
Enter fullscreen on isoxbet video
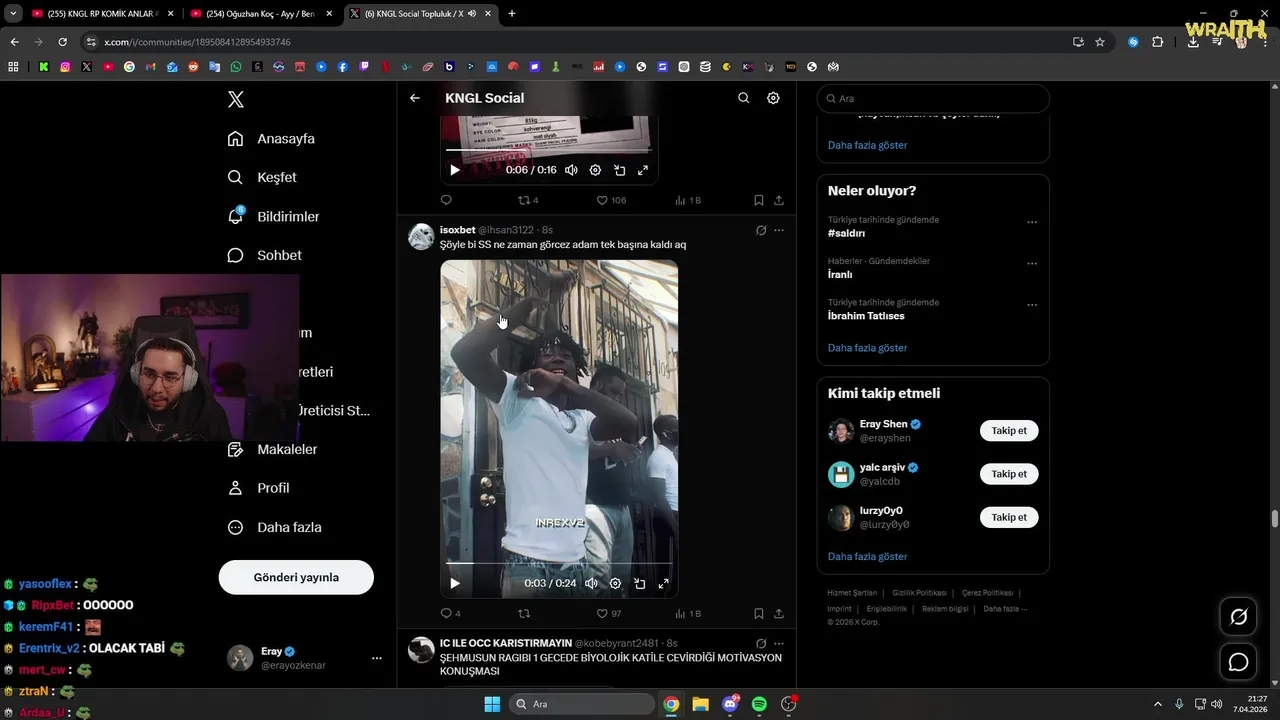[663, 583]
